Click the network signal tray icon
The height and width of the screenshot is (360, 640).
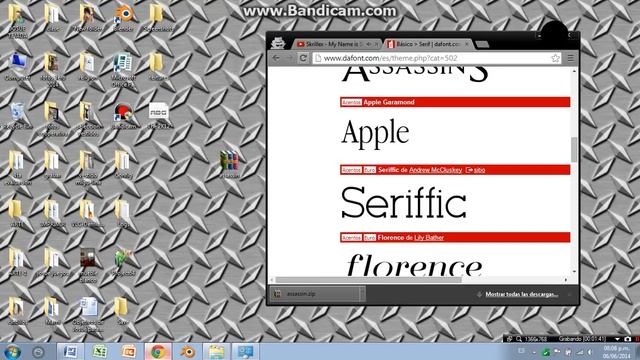click(x=579, y=352)
